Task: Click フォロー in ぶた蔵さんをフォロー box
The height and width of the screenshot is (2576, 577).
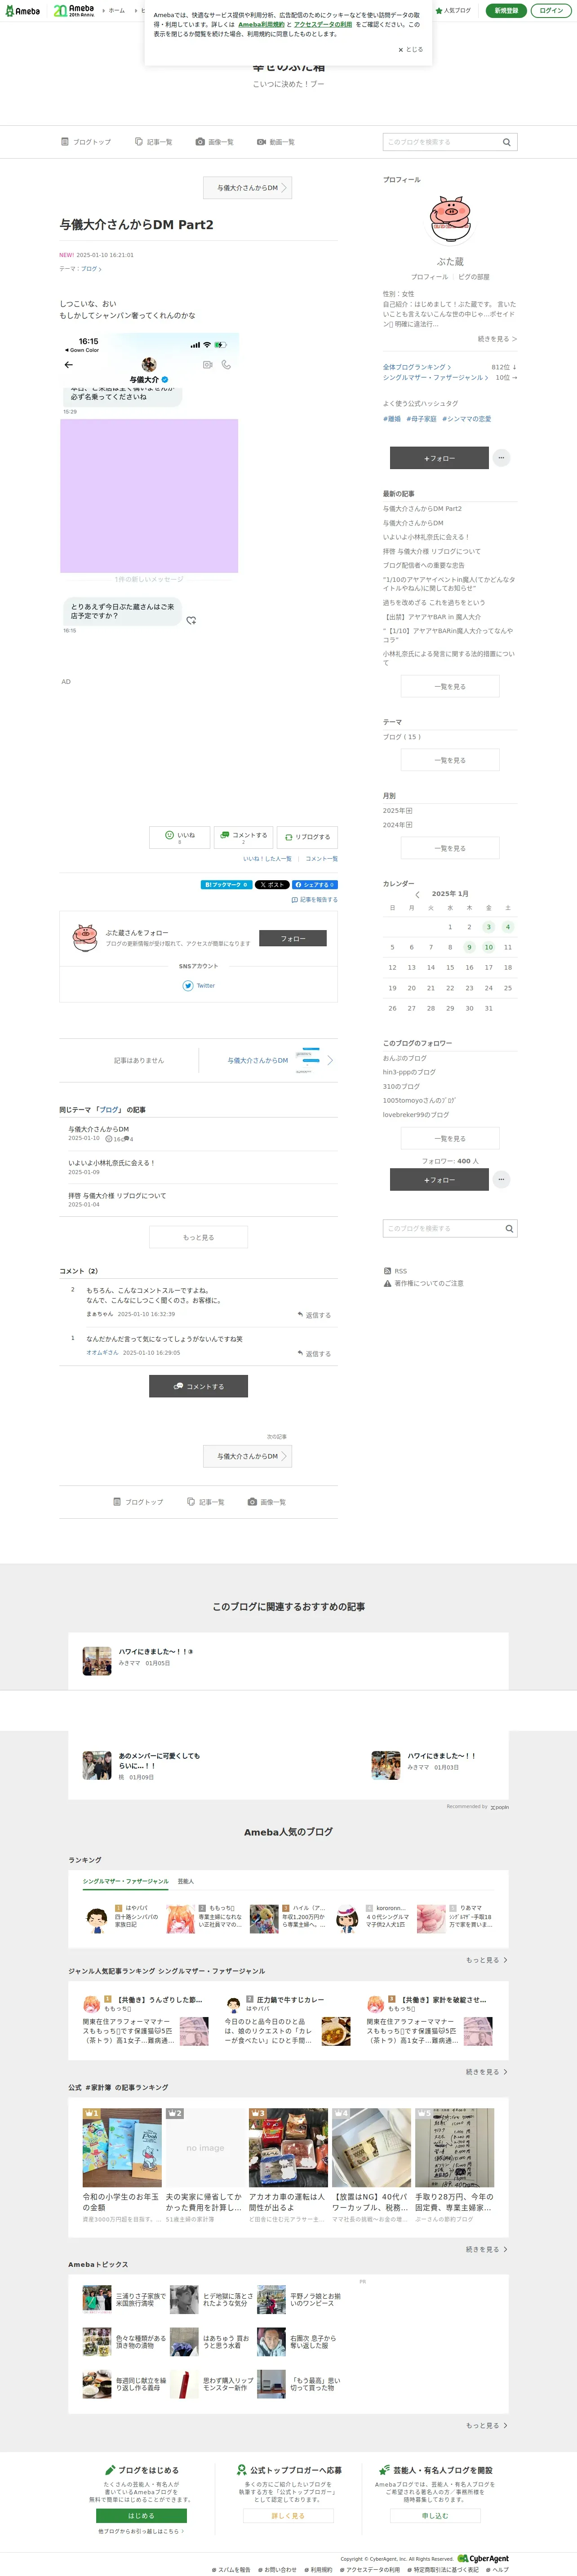Action: point(293,939)
